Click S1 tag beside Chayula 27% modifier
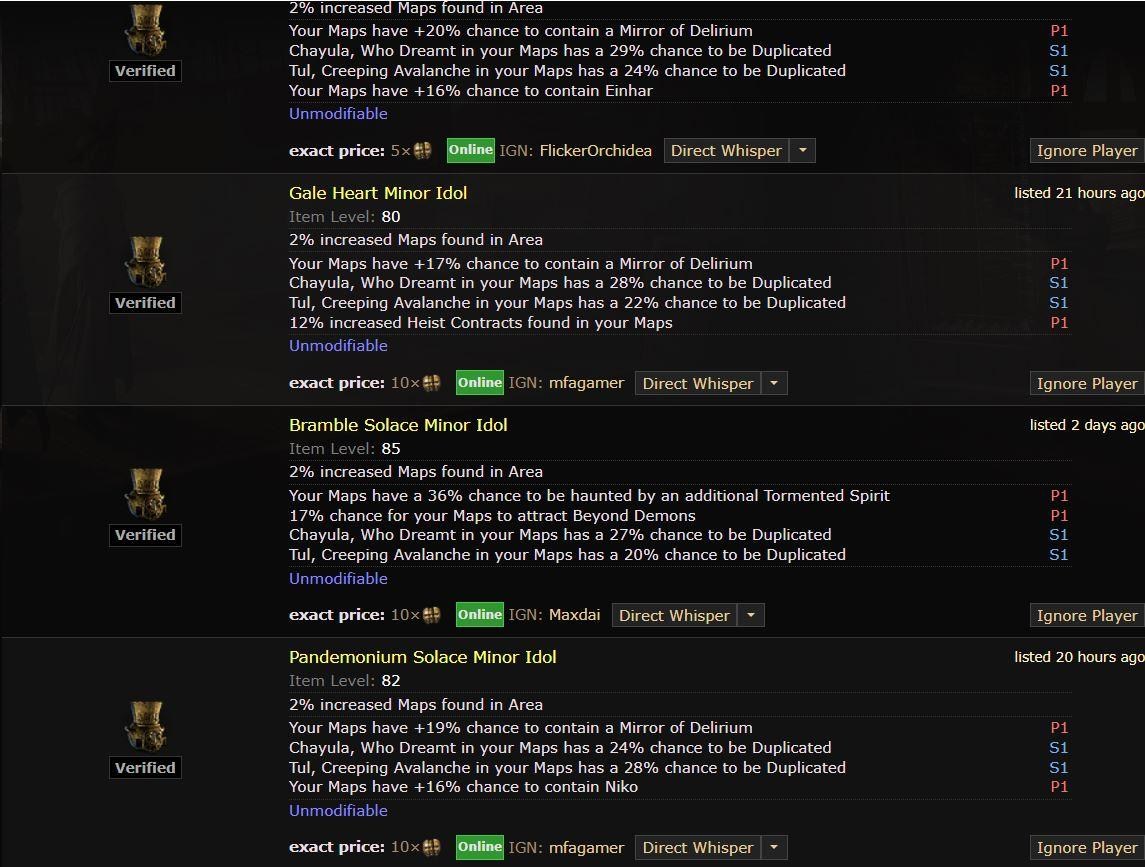Screen dimensions: 1145x867 pyautogui.click(x=1059, y=535)
